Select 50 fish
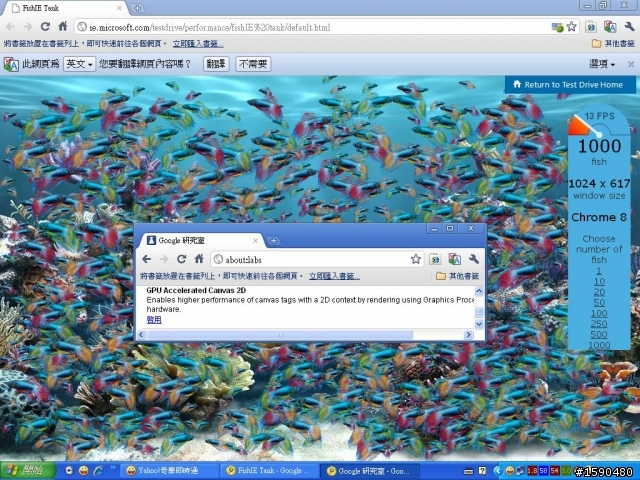Image resolution: width=640 pixels, height=480 pixels. pos(599,302)
